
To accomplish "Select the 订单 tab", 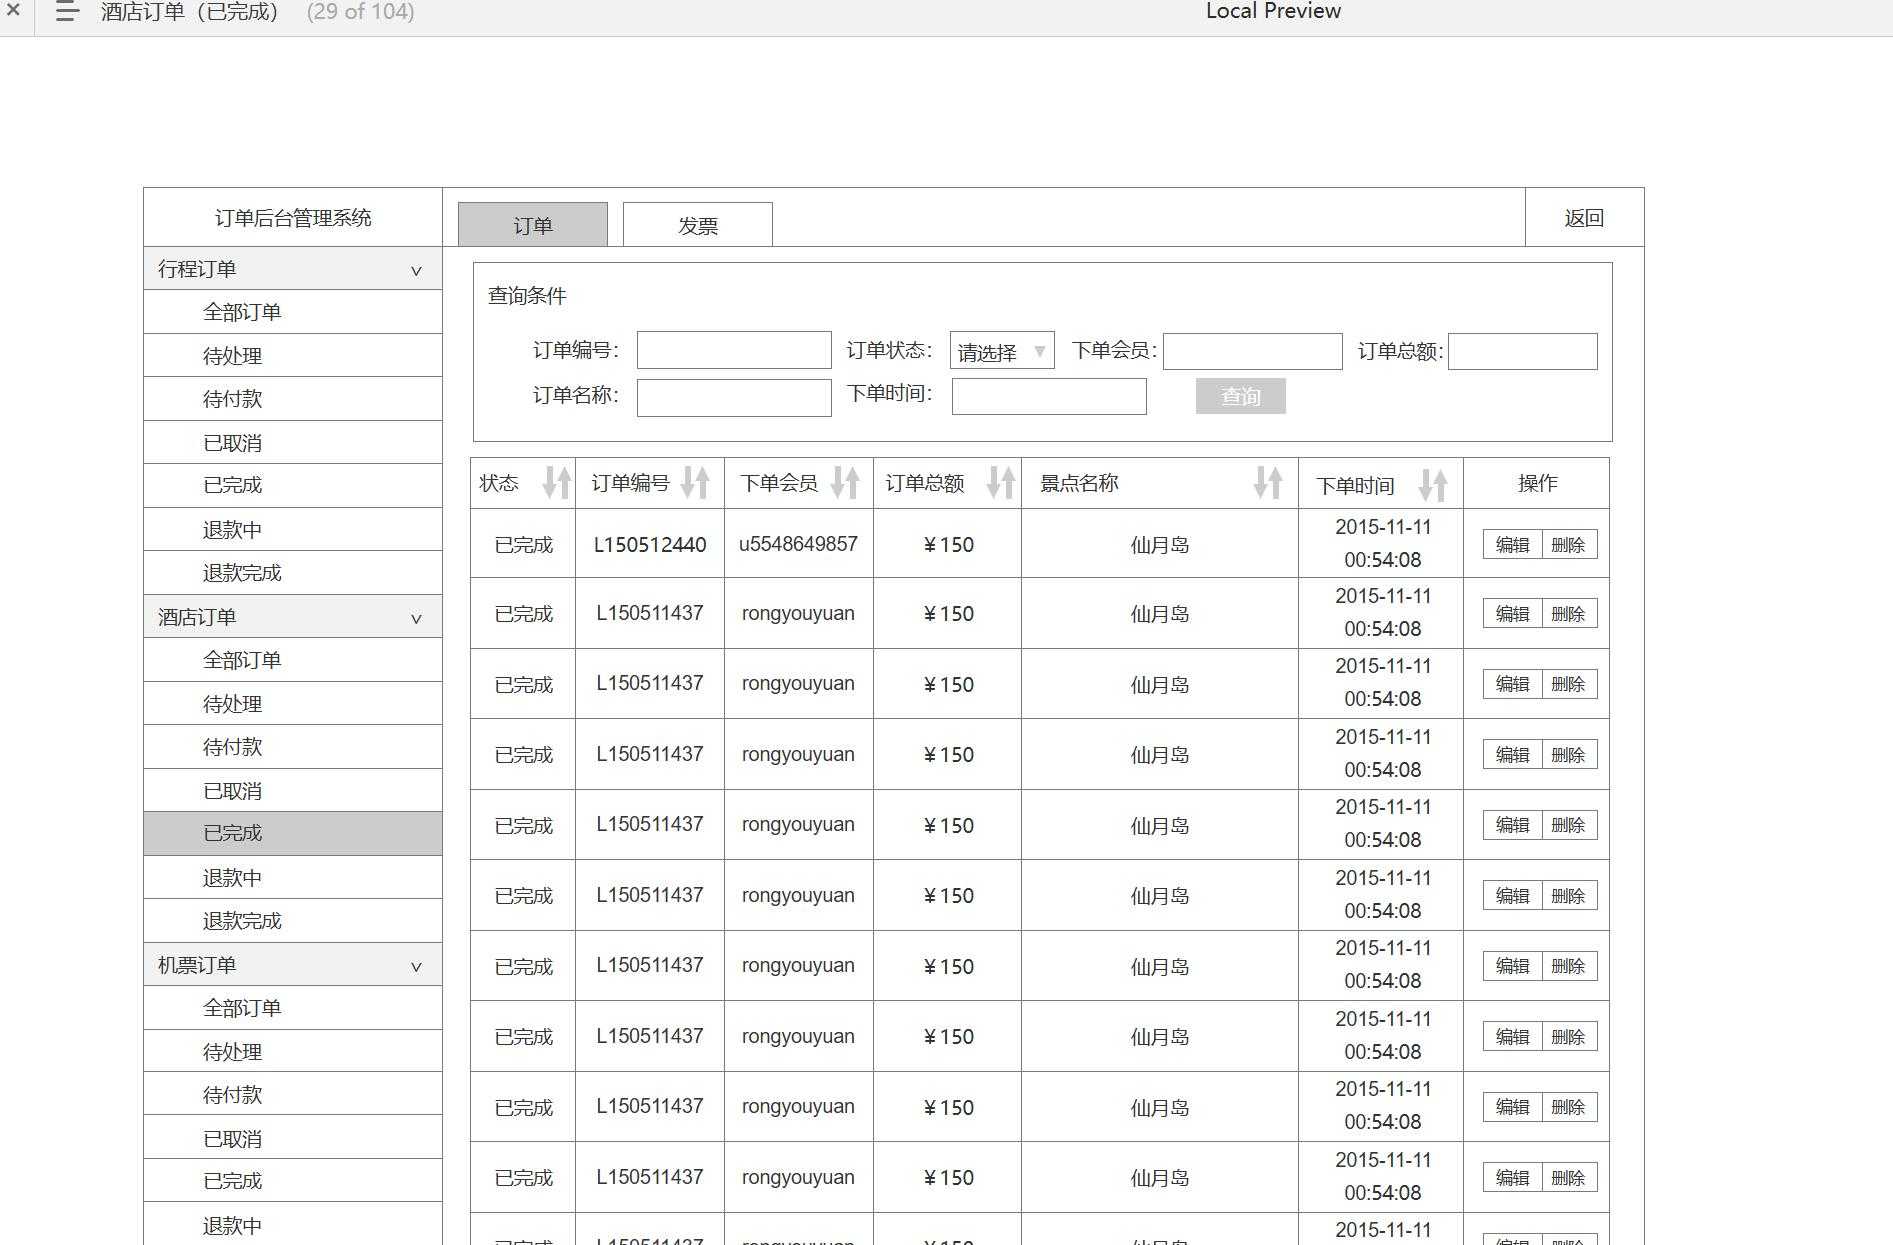I will 532,225.
